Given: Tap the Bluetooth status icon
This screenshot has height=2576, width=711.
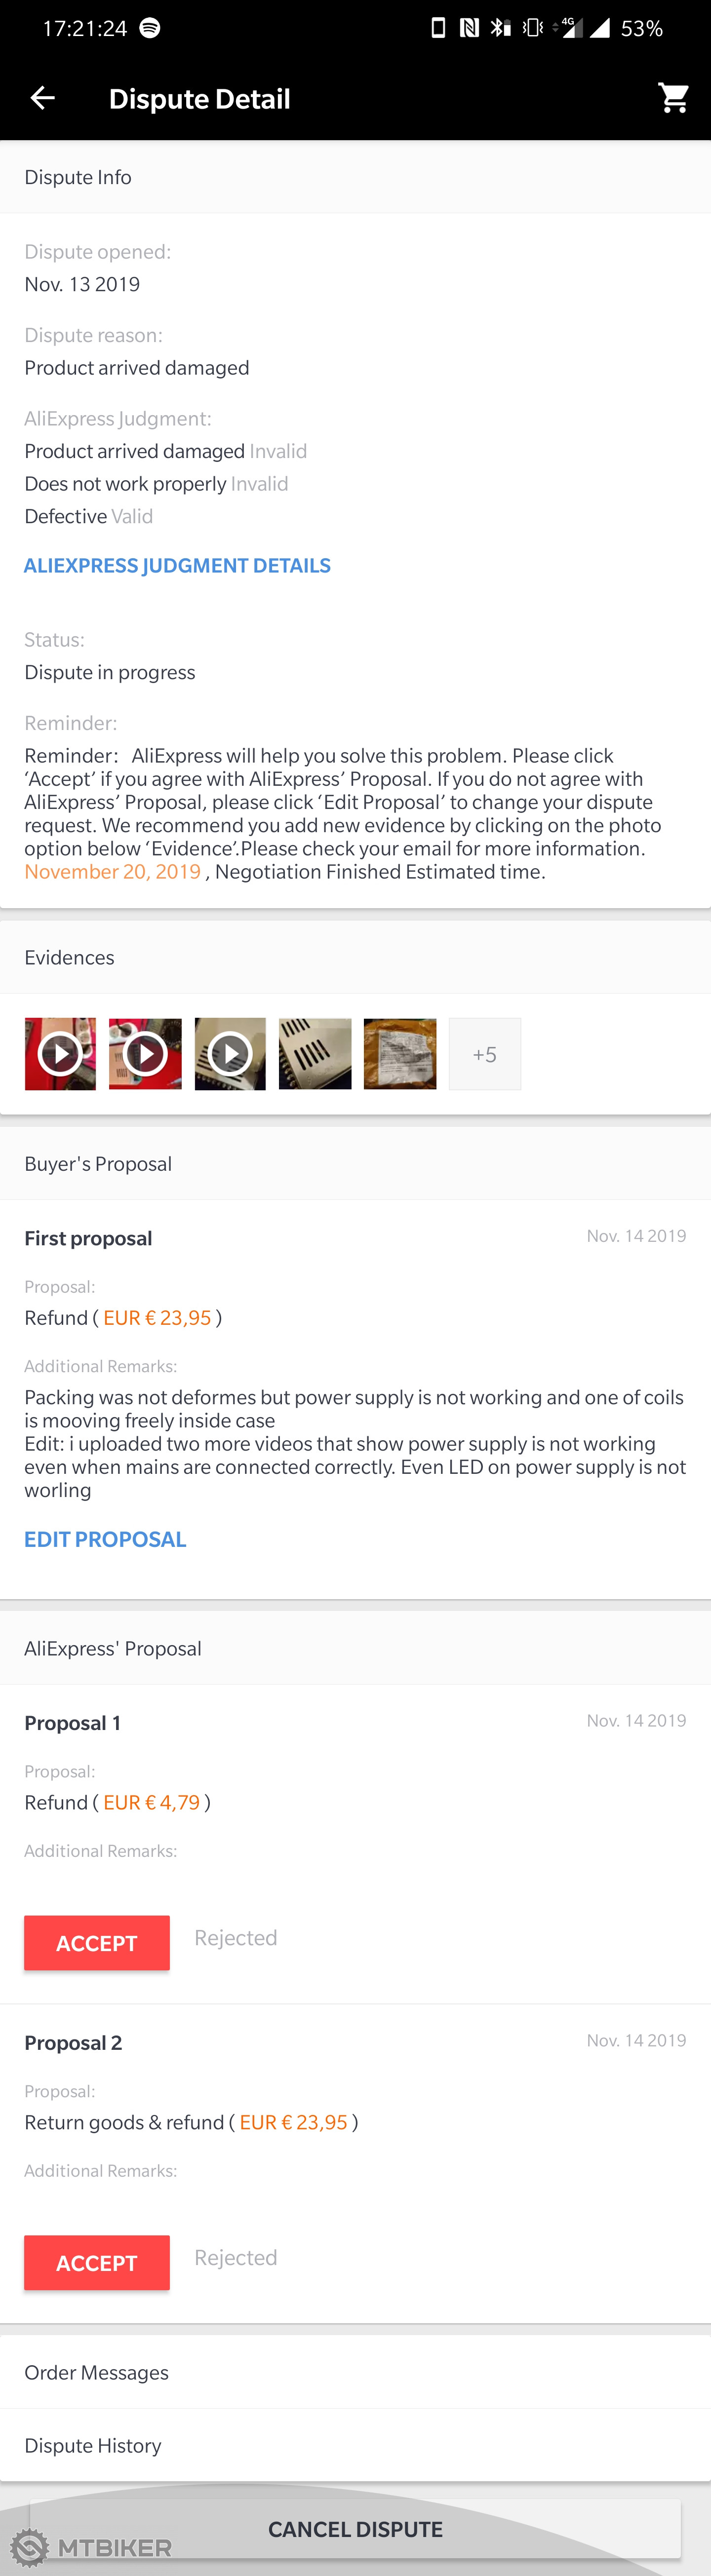Looking at the screenshot, I should (500, 28).
